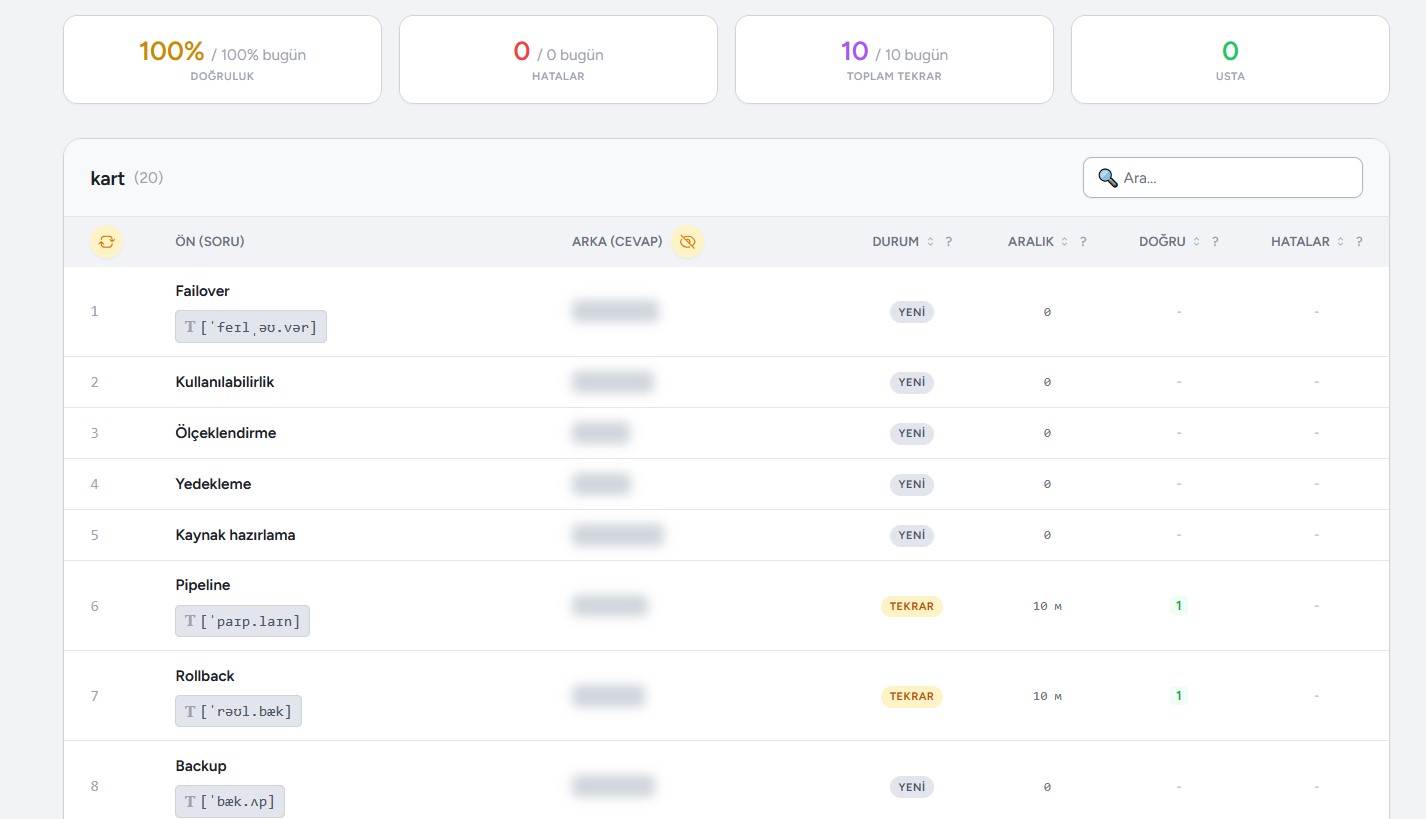Click the magnifier icon in the search box
This screenshot has width=1426, height=819.
[x=1107, y=178]
